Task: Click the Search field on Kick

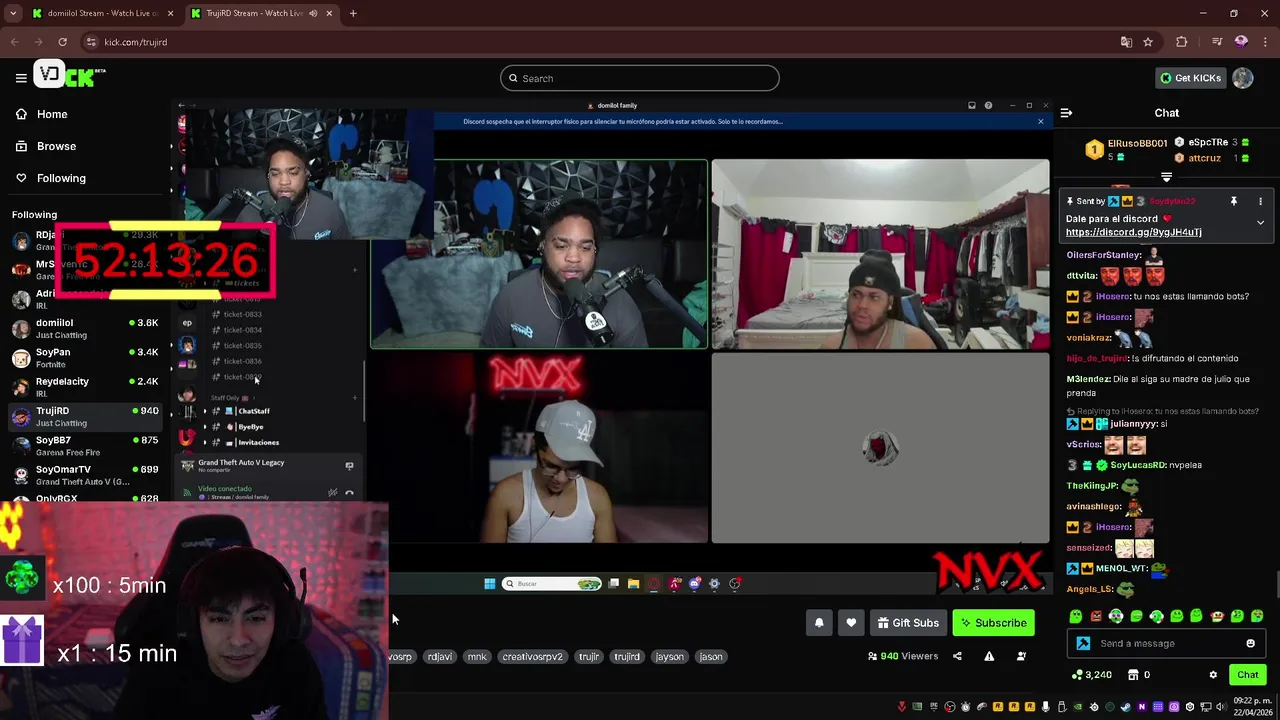Action: pyautogui.click(x=640, y=78)
